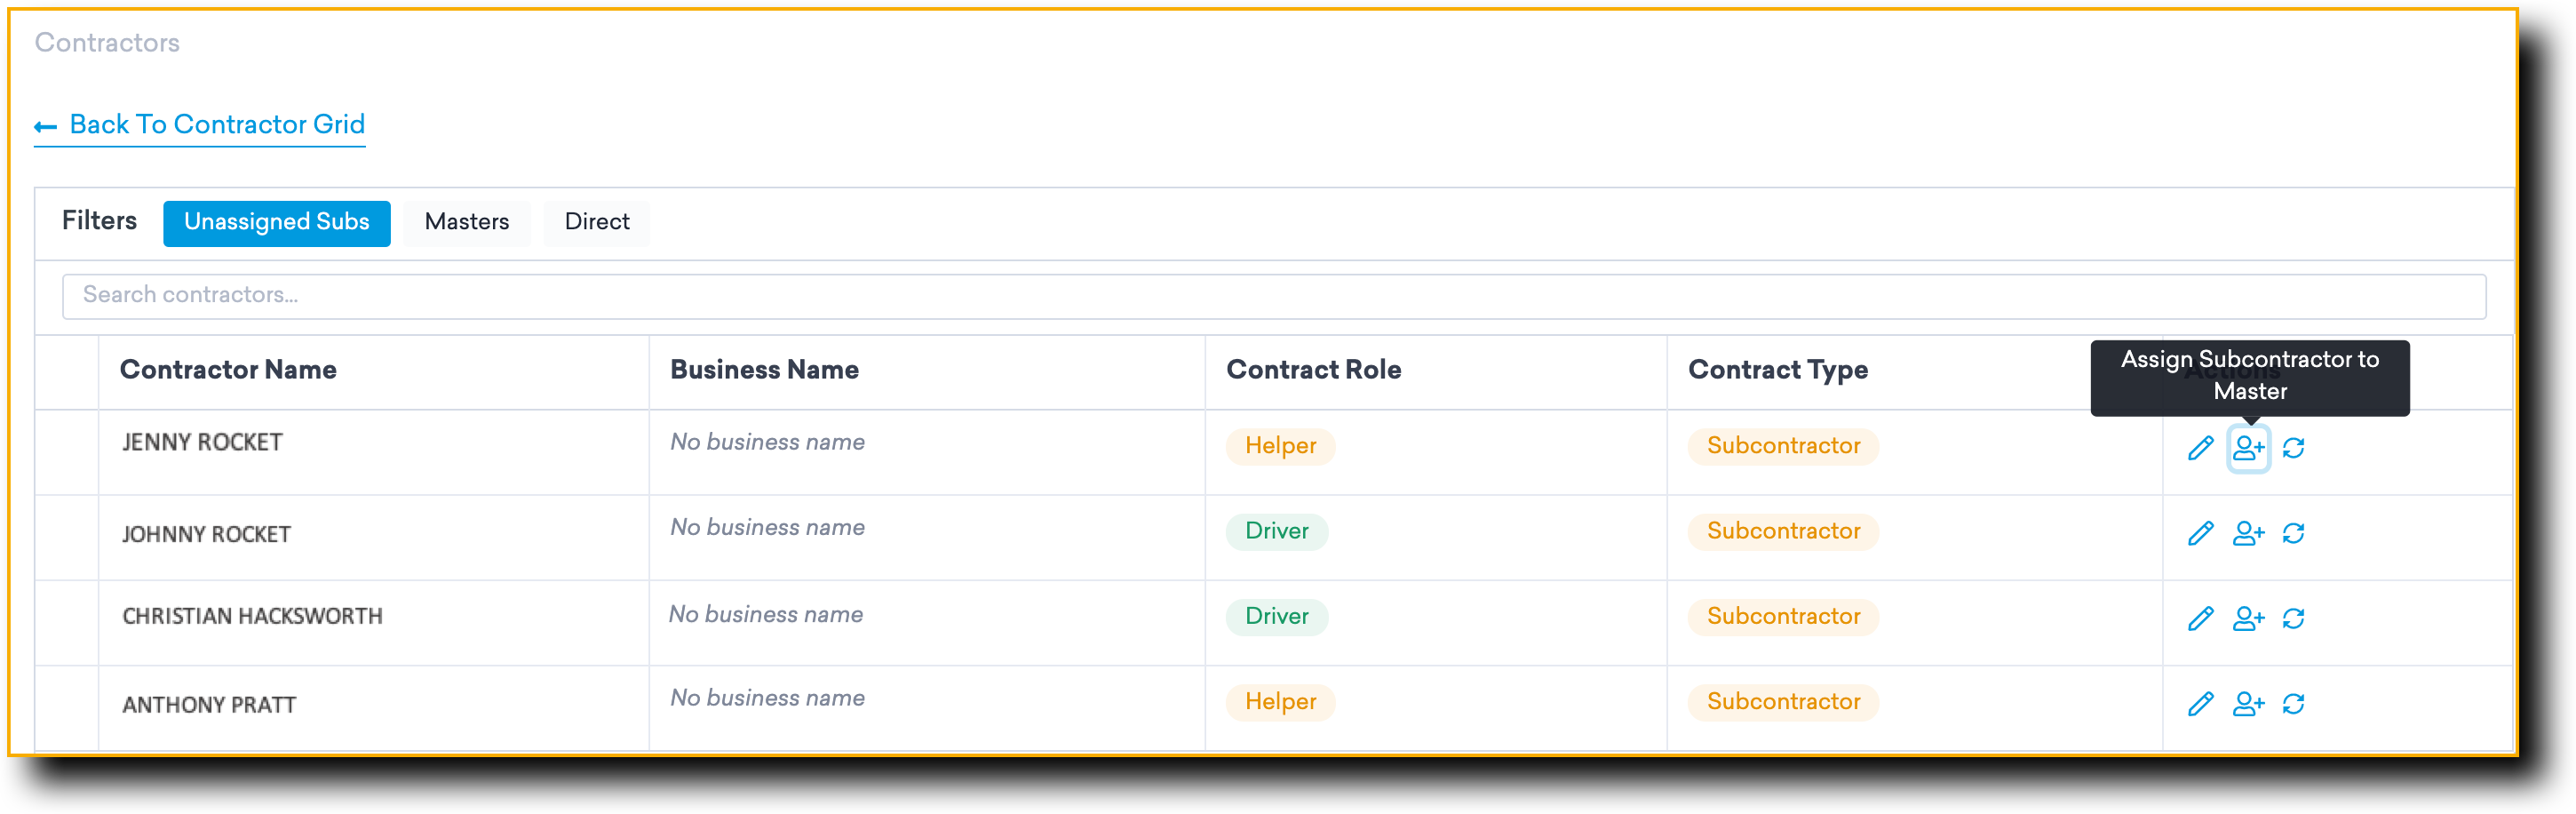Assign Johnny Rocket subcontractor to master
The height and width of the screenshot is (814, 2576).
click(x=2248, y=533)
